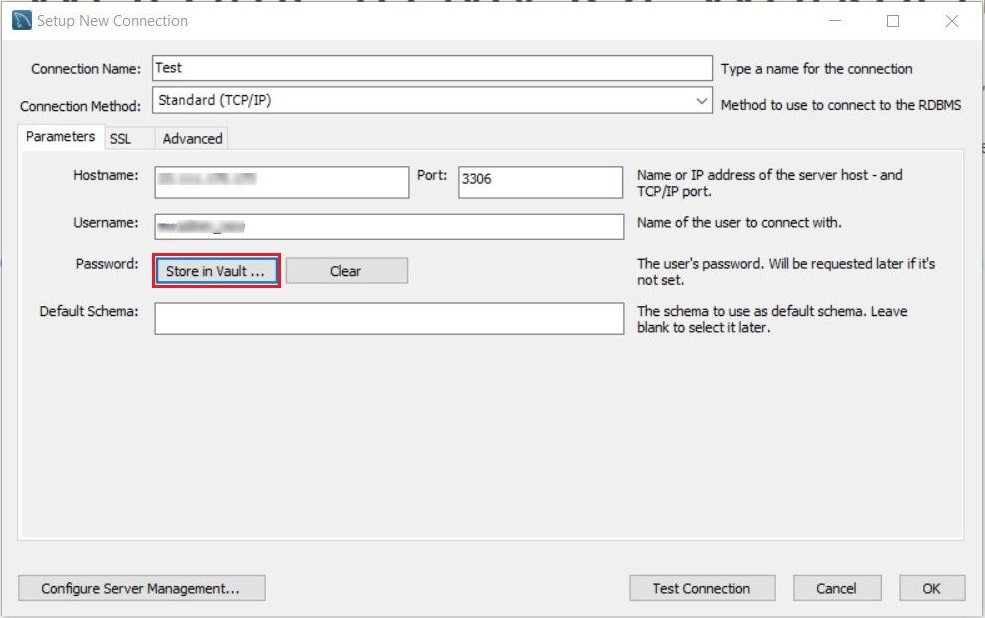Cancel the new connection setup
Screen dimensions: 985x618
click(x=837, y=588)
